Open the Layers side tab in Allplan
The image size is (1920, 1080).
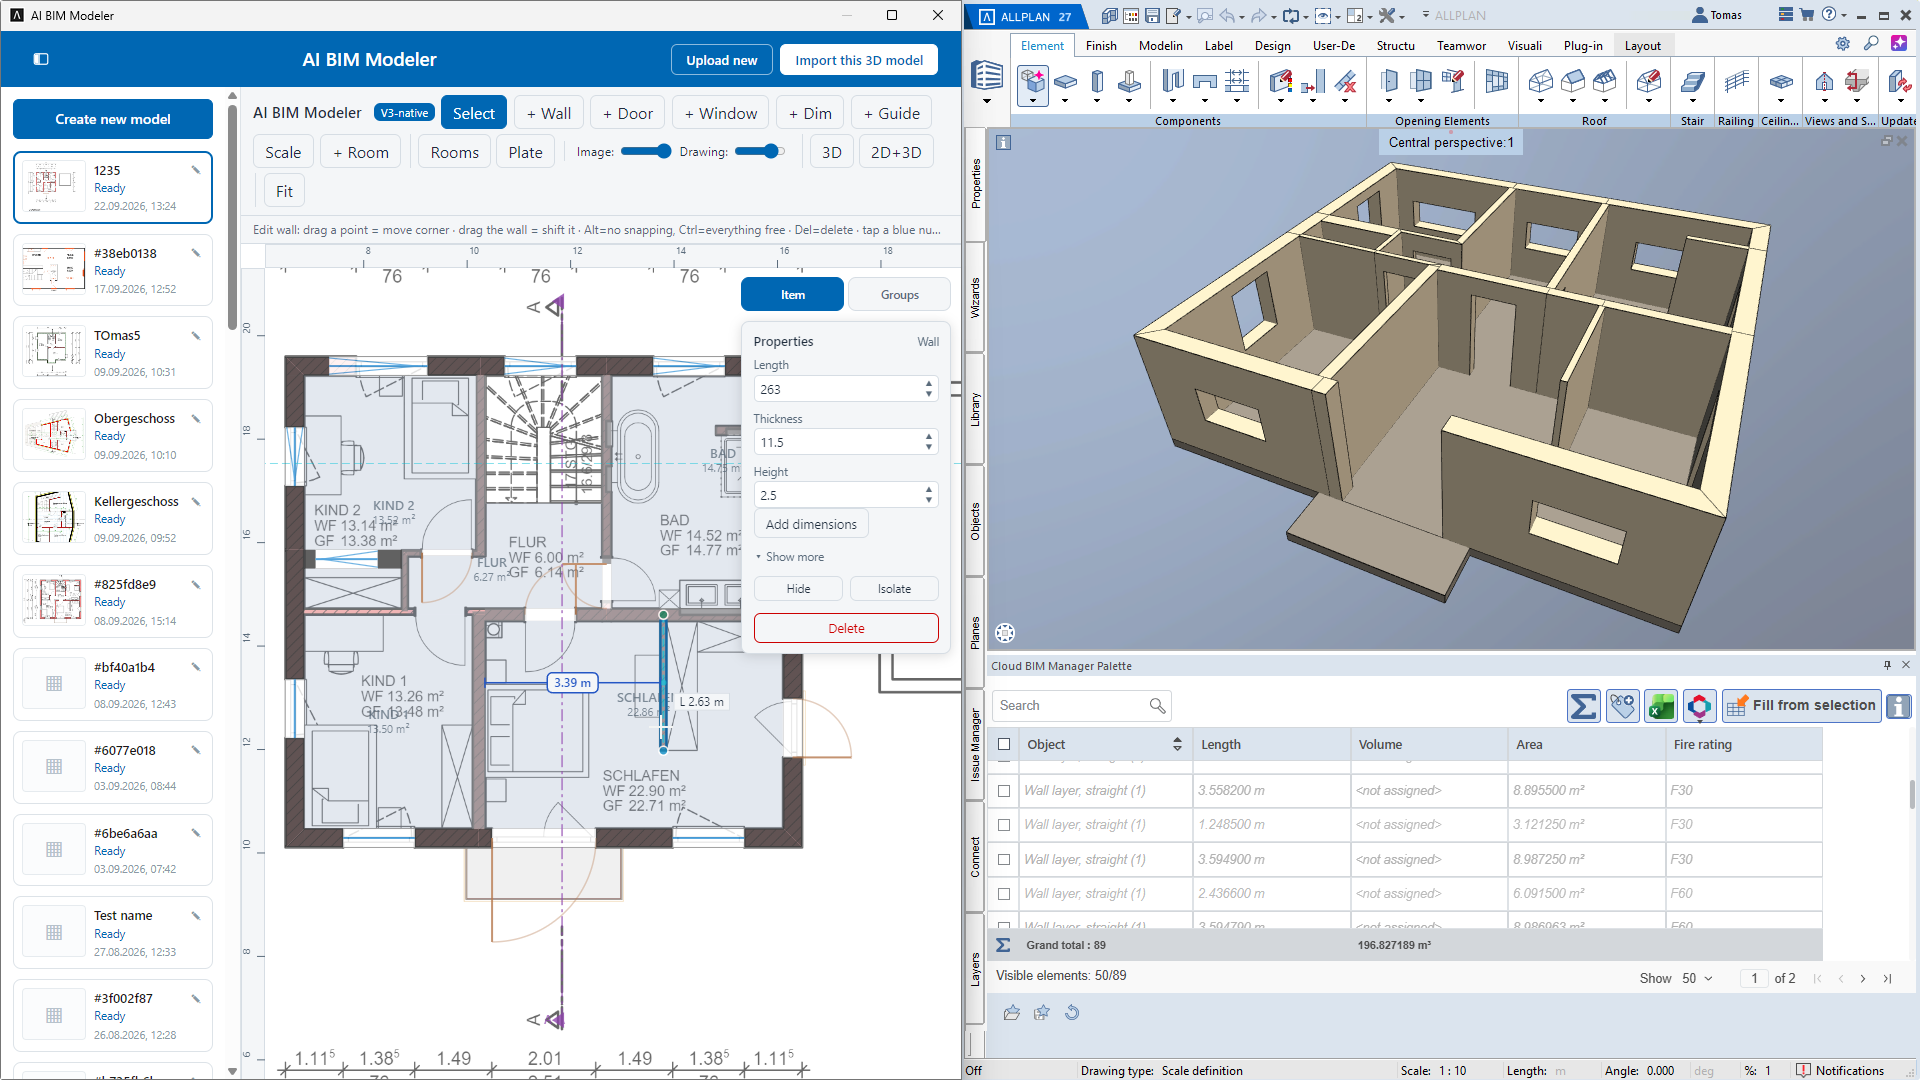click(975, 970)
